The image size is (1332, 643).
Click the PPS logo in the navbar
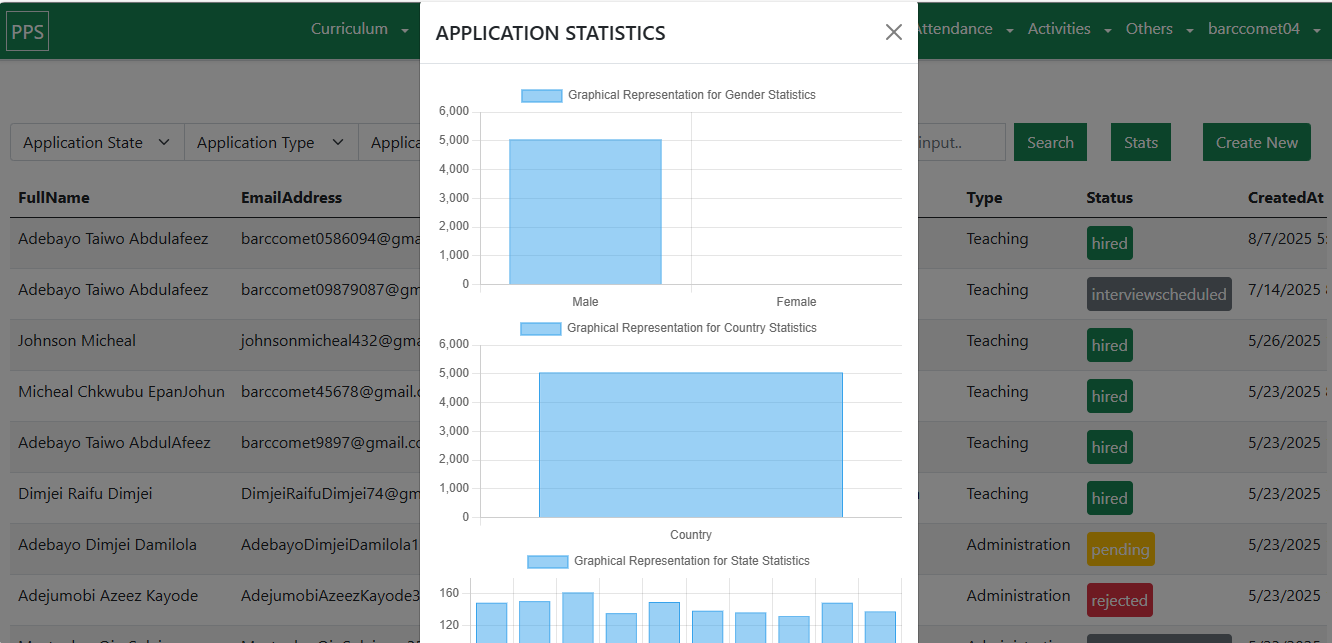click(27, 32)
